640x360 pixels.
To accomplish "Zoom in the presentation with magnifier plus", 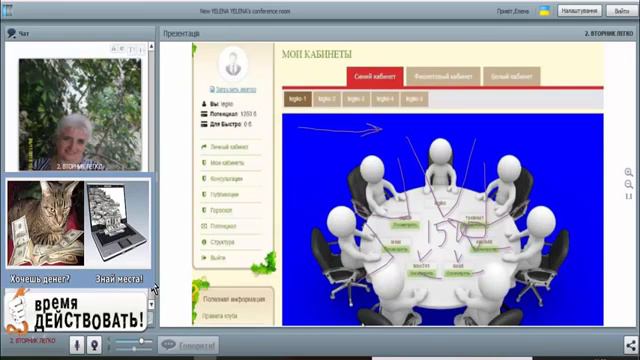I will click(629, 172).
